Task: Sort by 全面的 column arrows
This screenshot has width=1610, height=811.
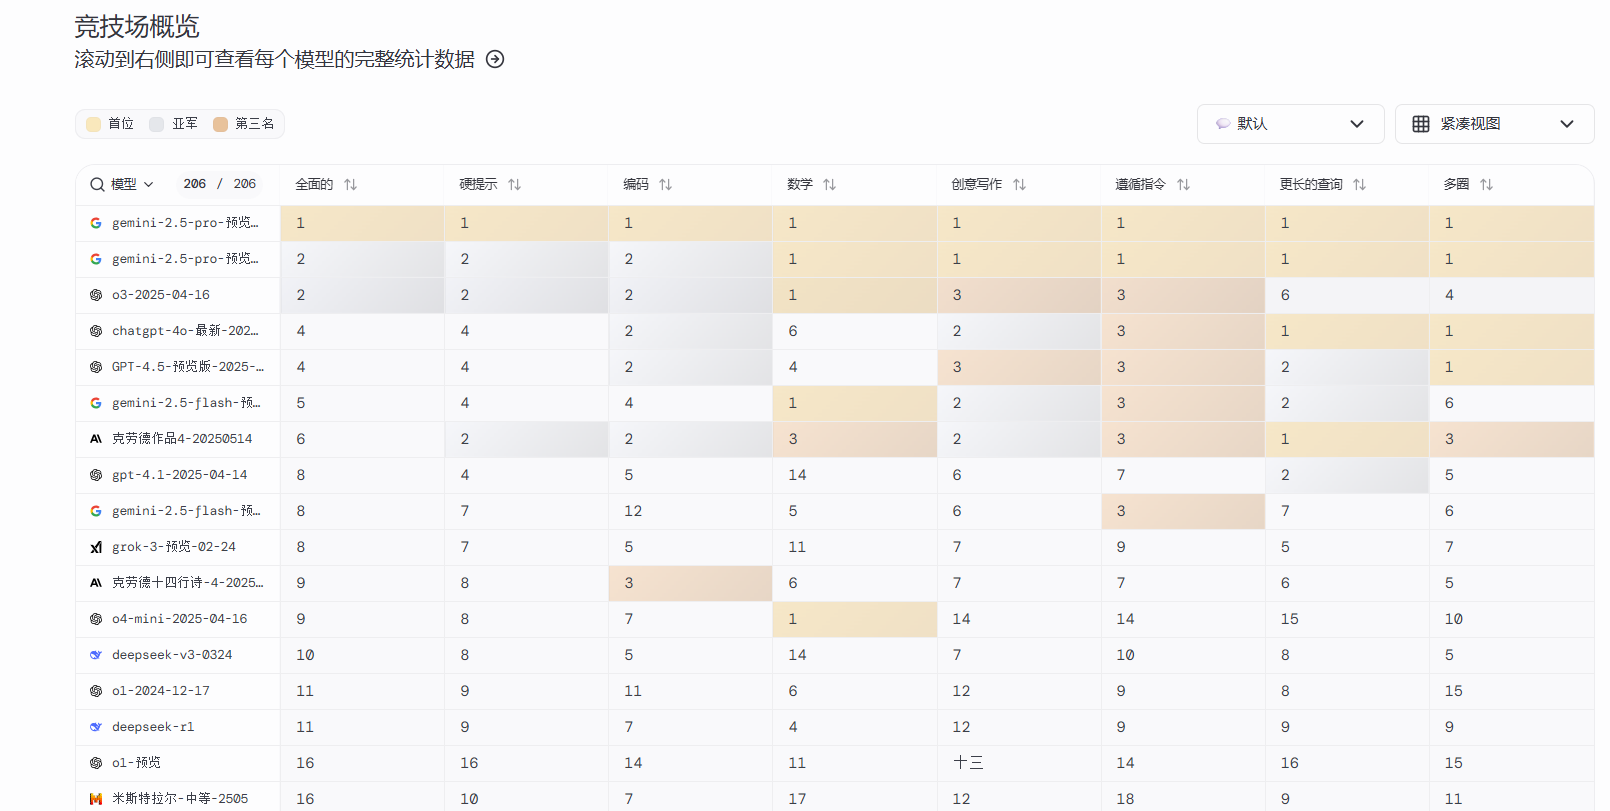Action: point(350,184)
